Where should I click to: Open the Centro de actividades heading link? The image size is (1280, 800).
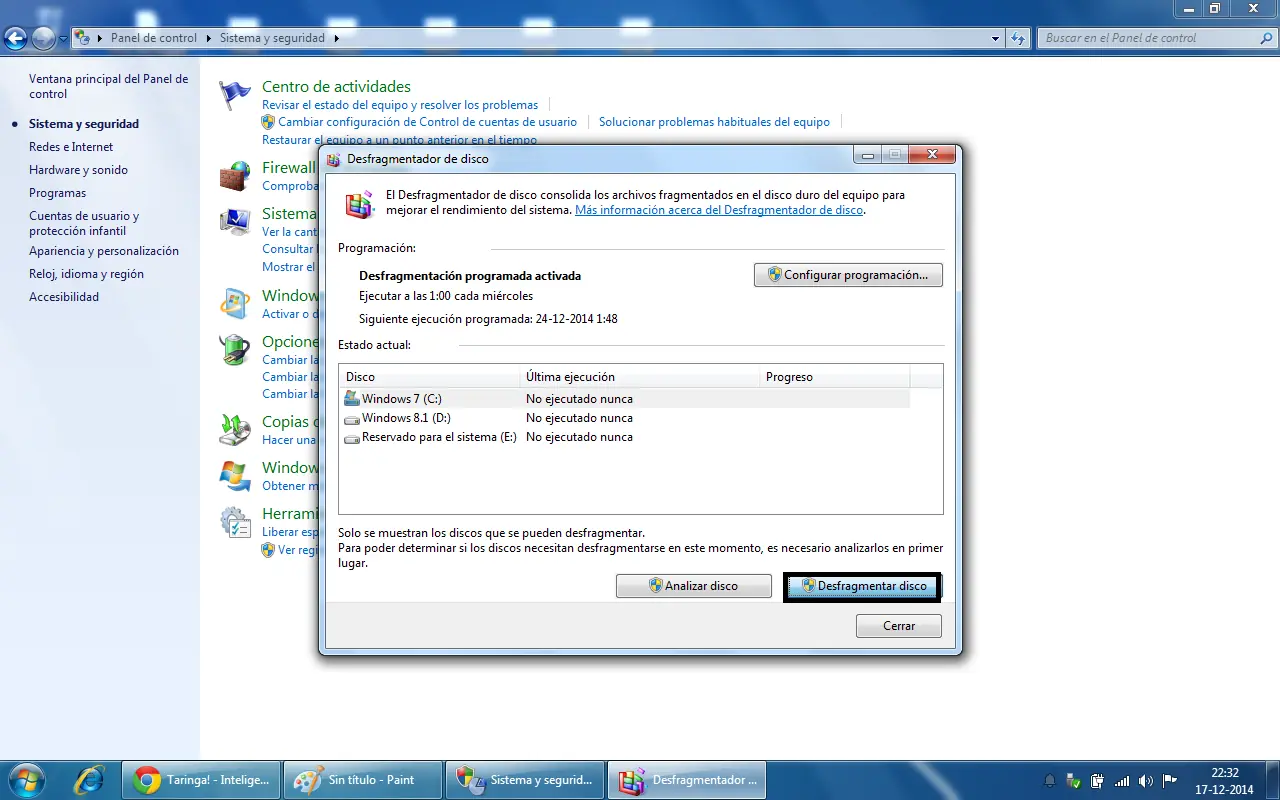click(x=336, y=87)
